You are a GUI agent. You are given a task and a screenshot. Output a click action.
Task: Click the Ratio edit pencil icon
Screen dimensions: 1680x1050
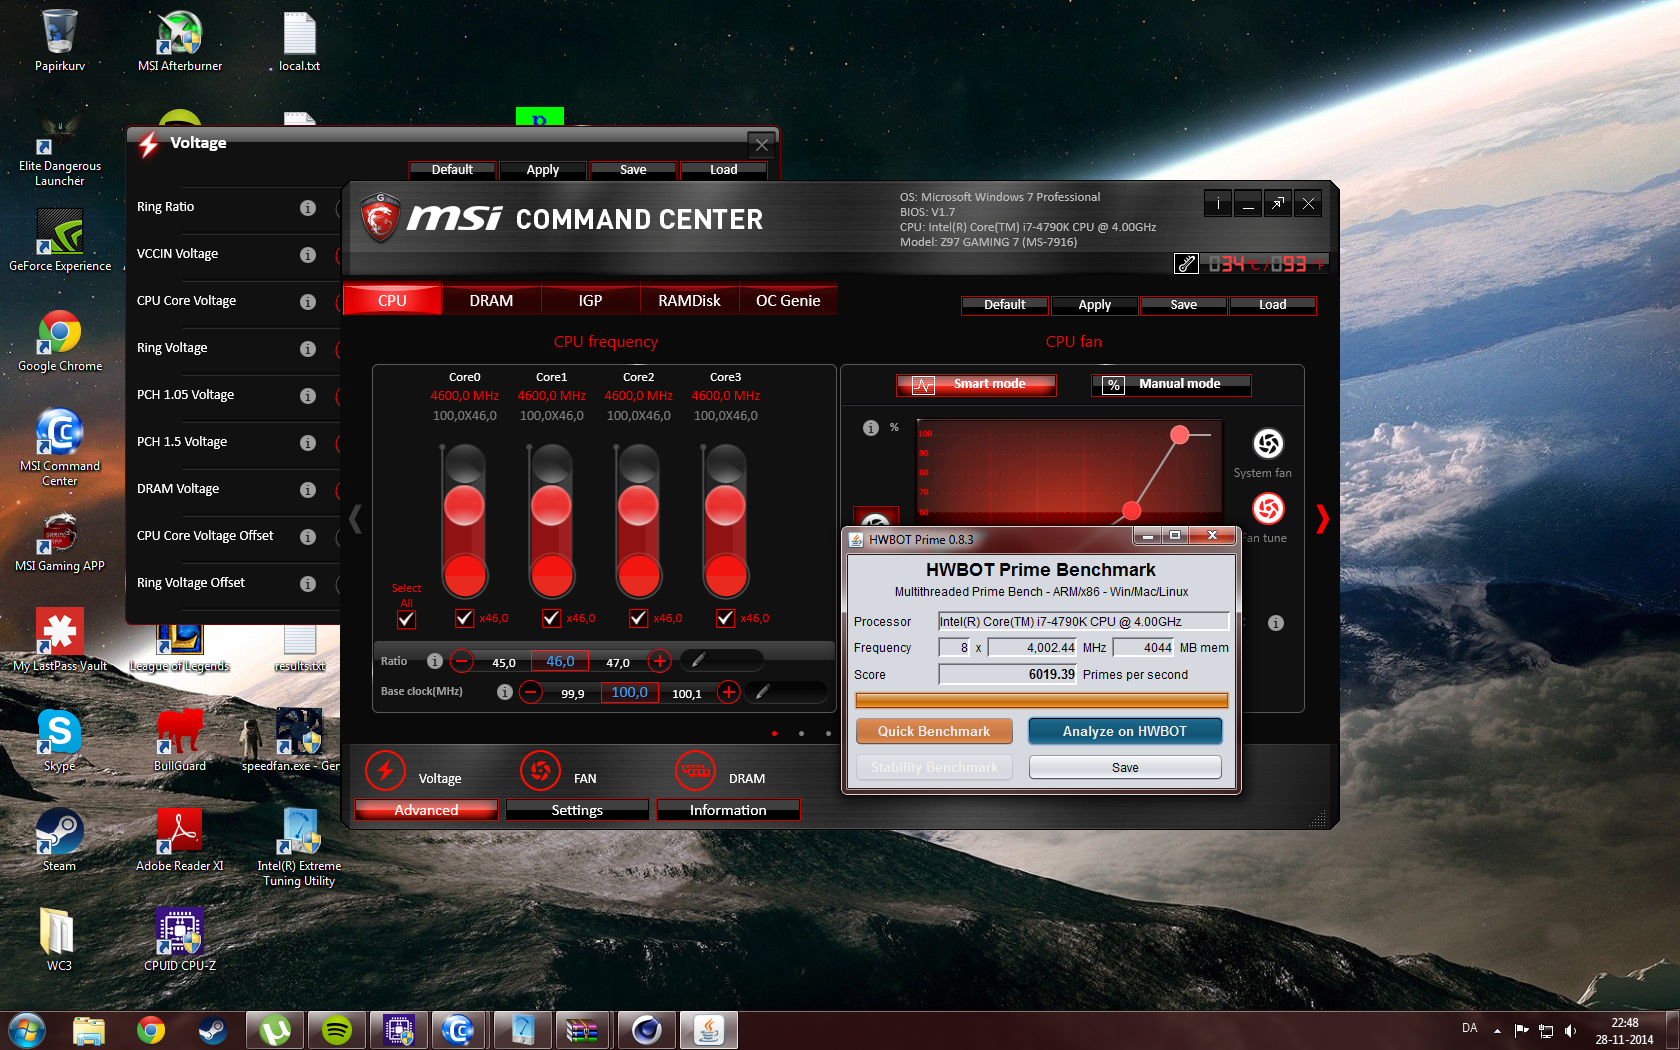698,660
